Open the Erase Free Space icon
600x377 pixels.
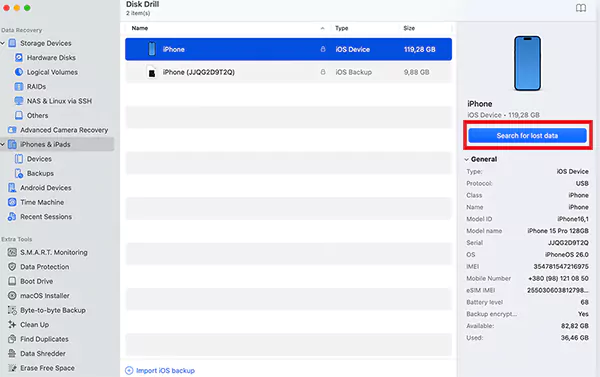tap(12, 368)
